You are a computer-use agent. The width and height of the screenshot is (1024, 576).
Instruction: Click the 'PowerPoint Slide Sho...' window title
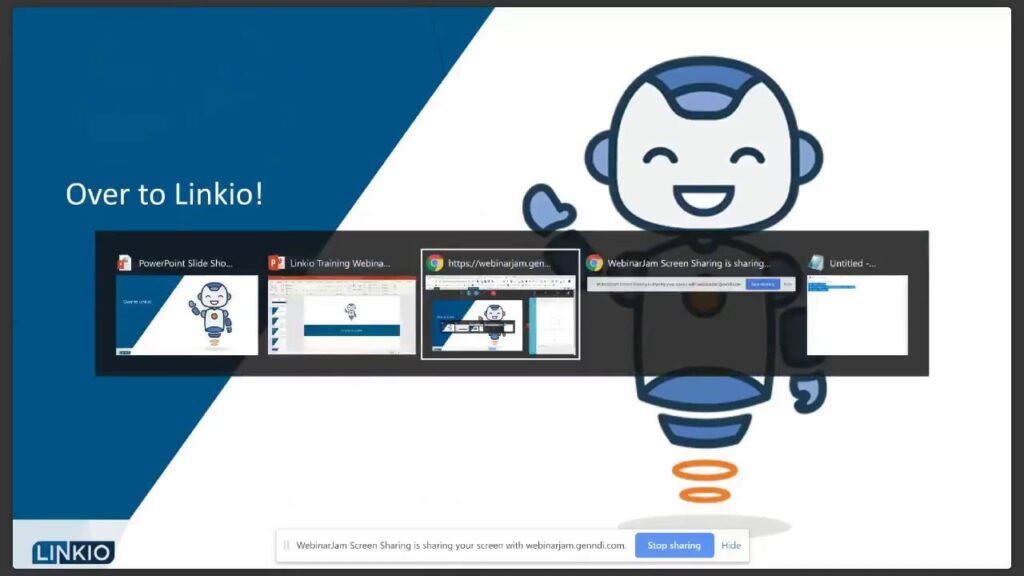click(x=185, y=263)
